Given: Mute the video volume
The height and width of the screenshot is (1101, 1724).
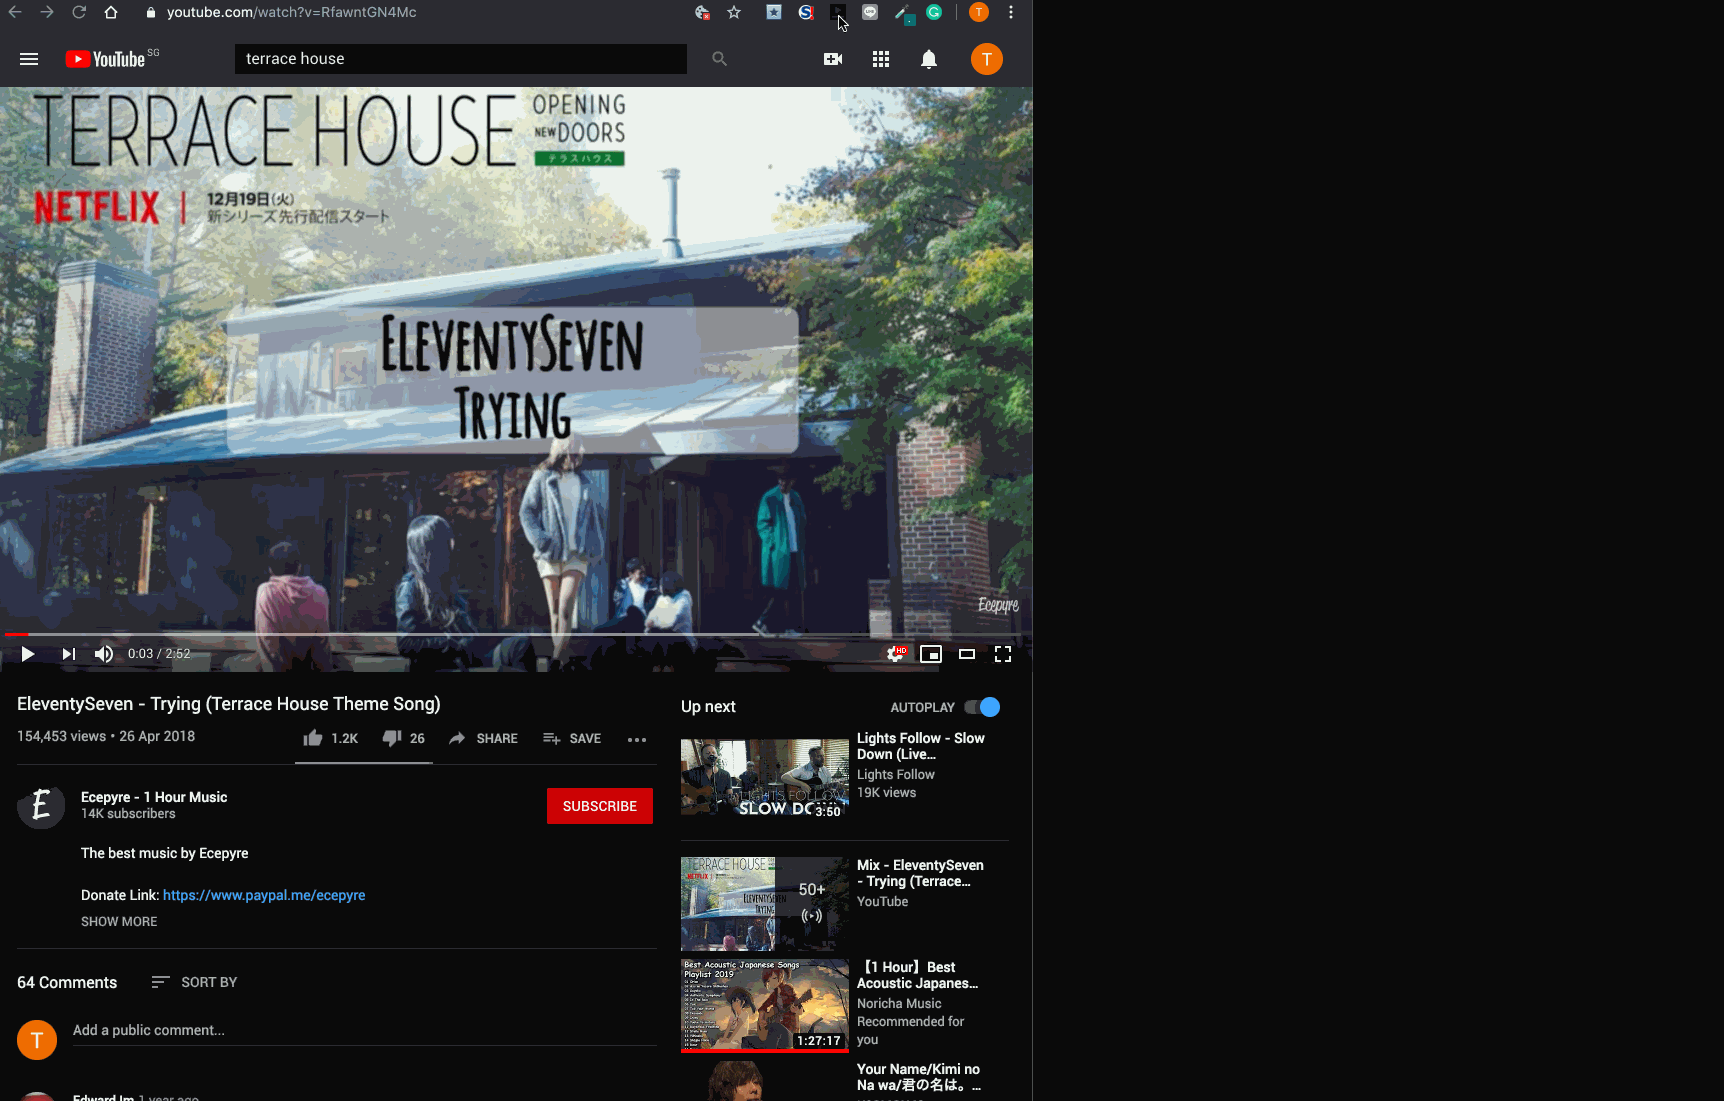Looking at the screenshot, I should tap(104, 654).
